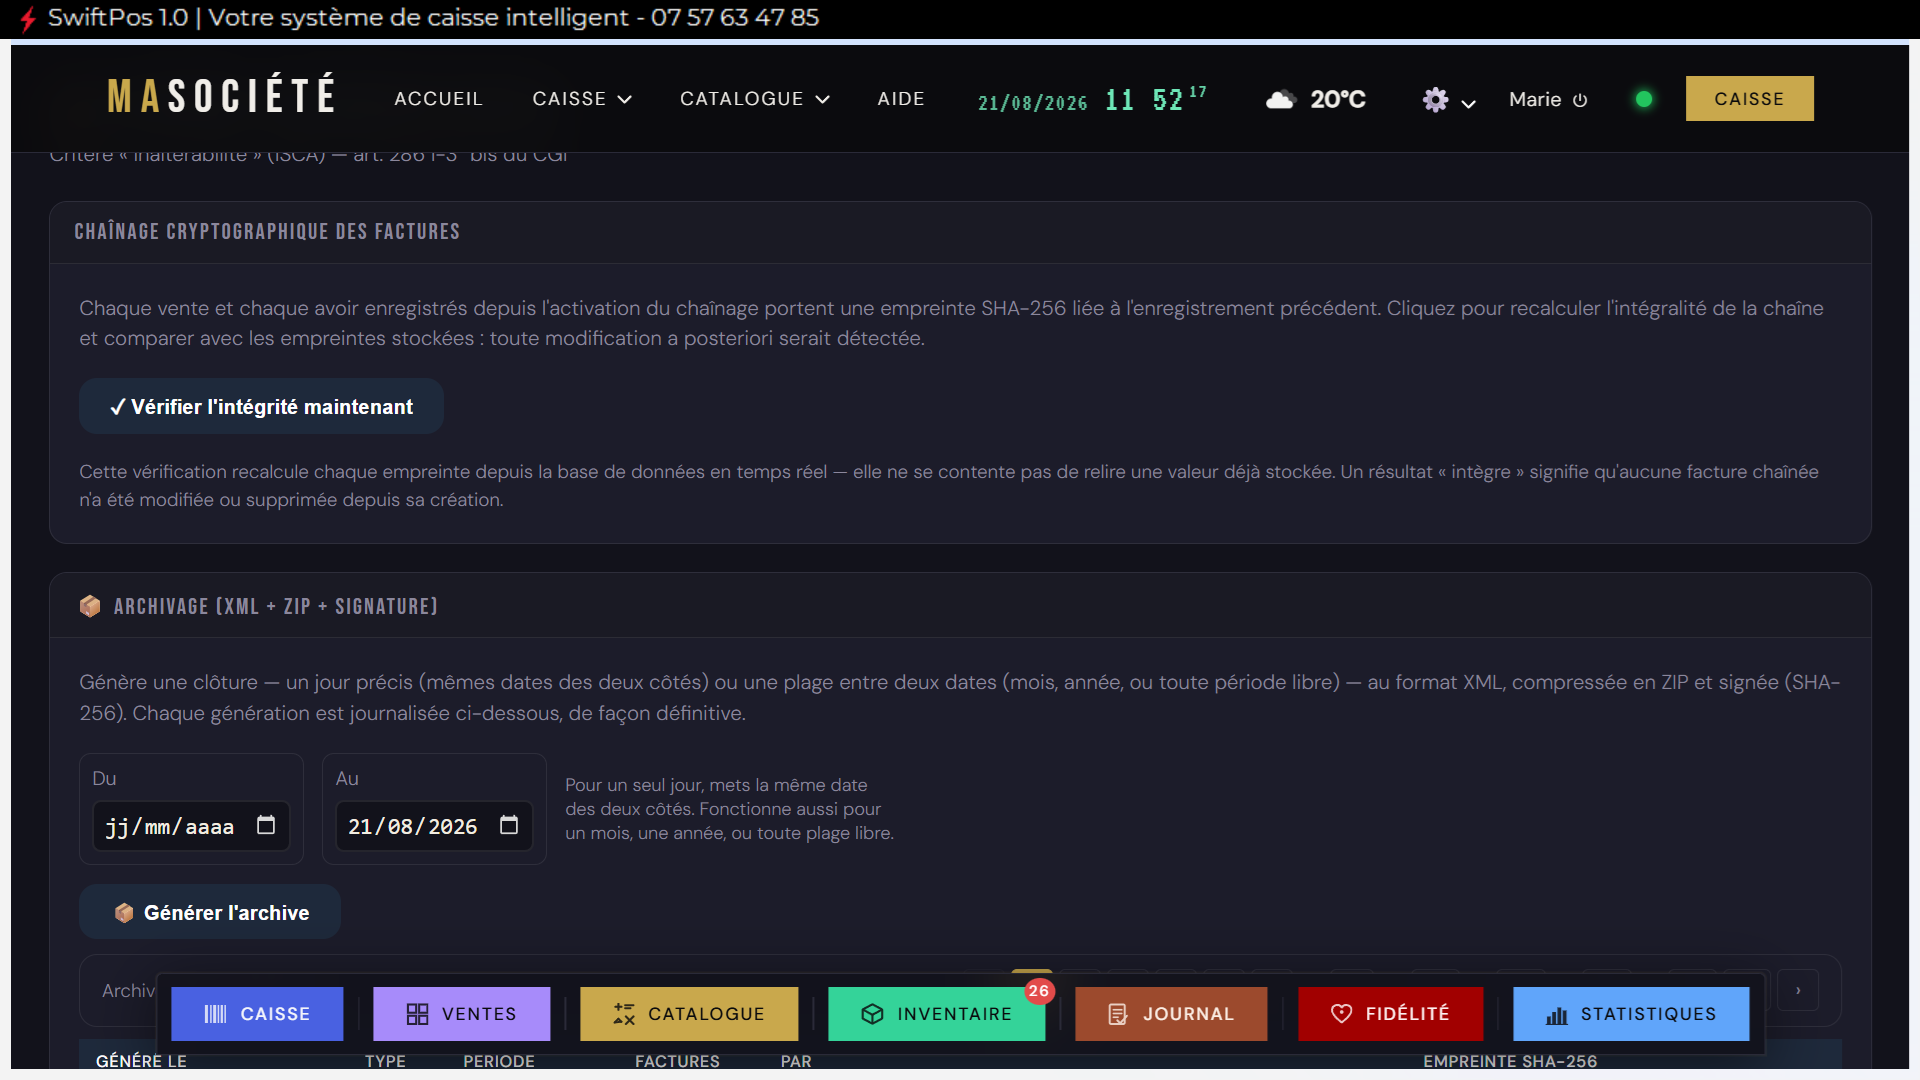Image resolution: width=1920 pixels, height=1080 pixels.
Task: Click the package icon beside ARCHIVAGE heading
Action: tap(90, 606)
